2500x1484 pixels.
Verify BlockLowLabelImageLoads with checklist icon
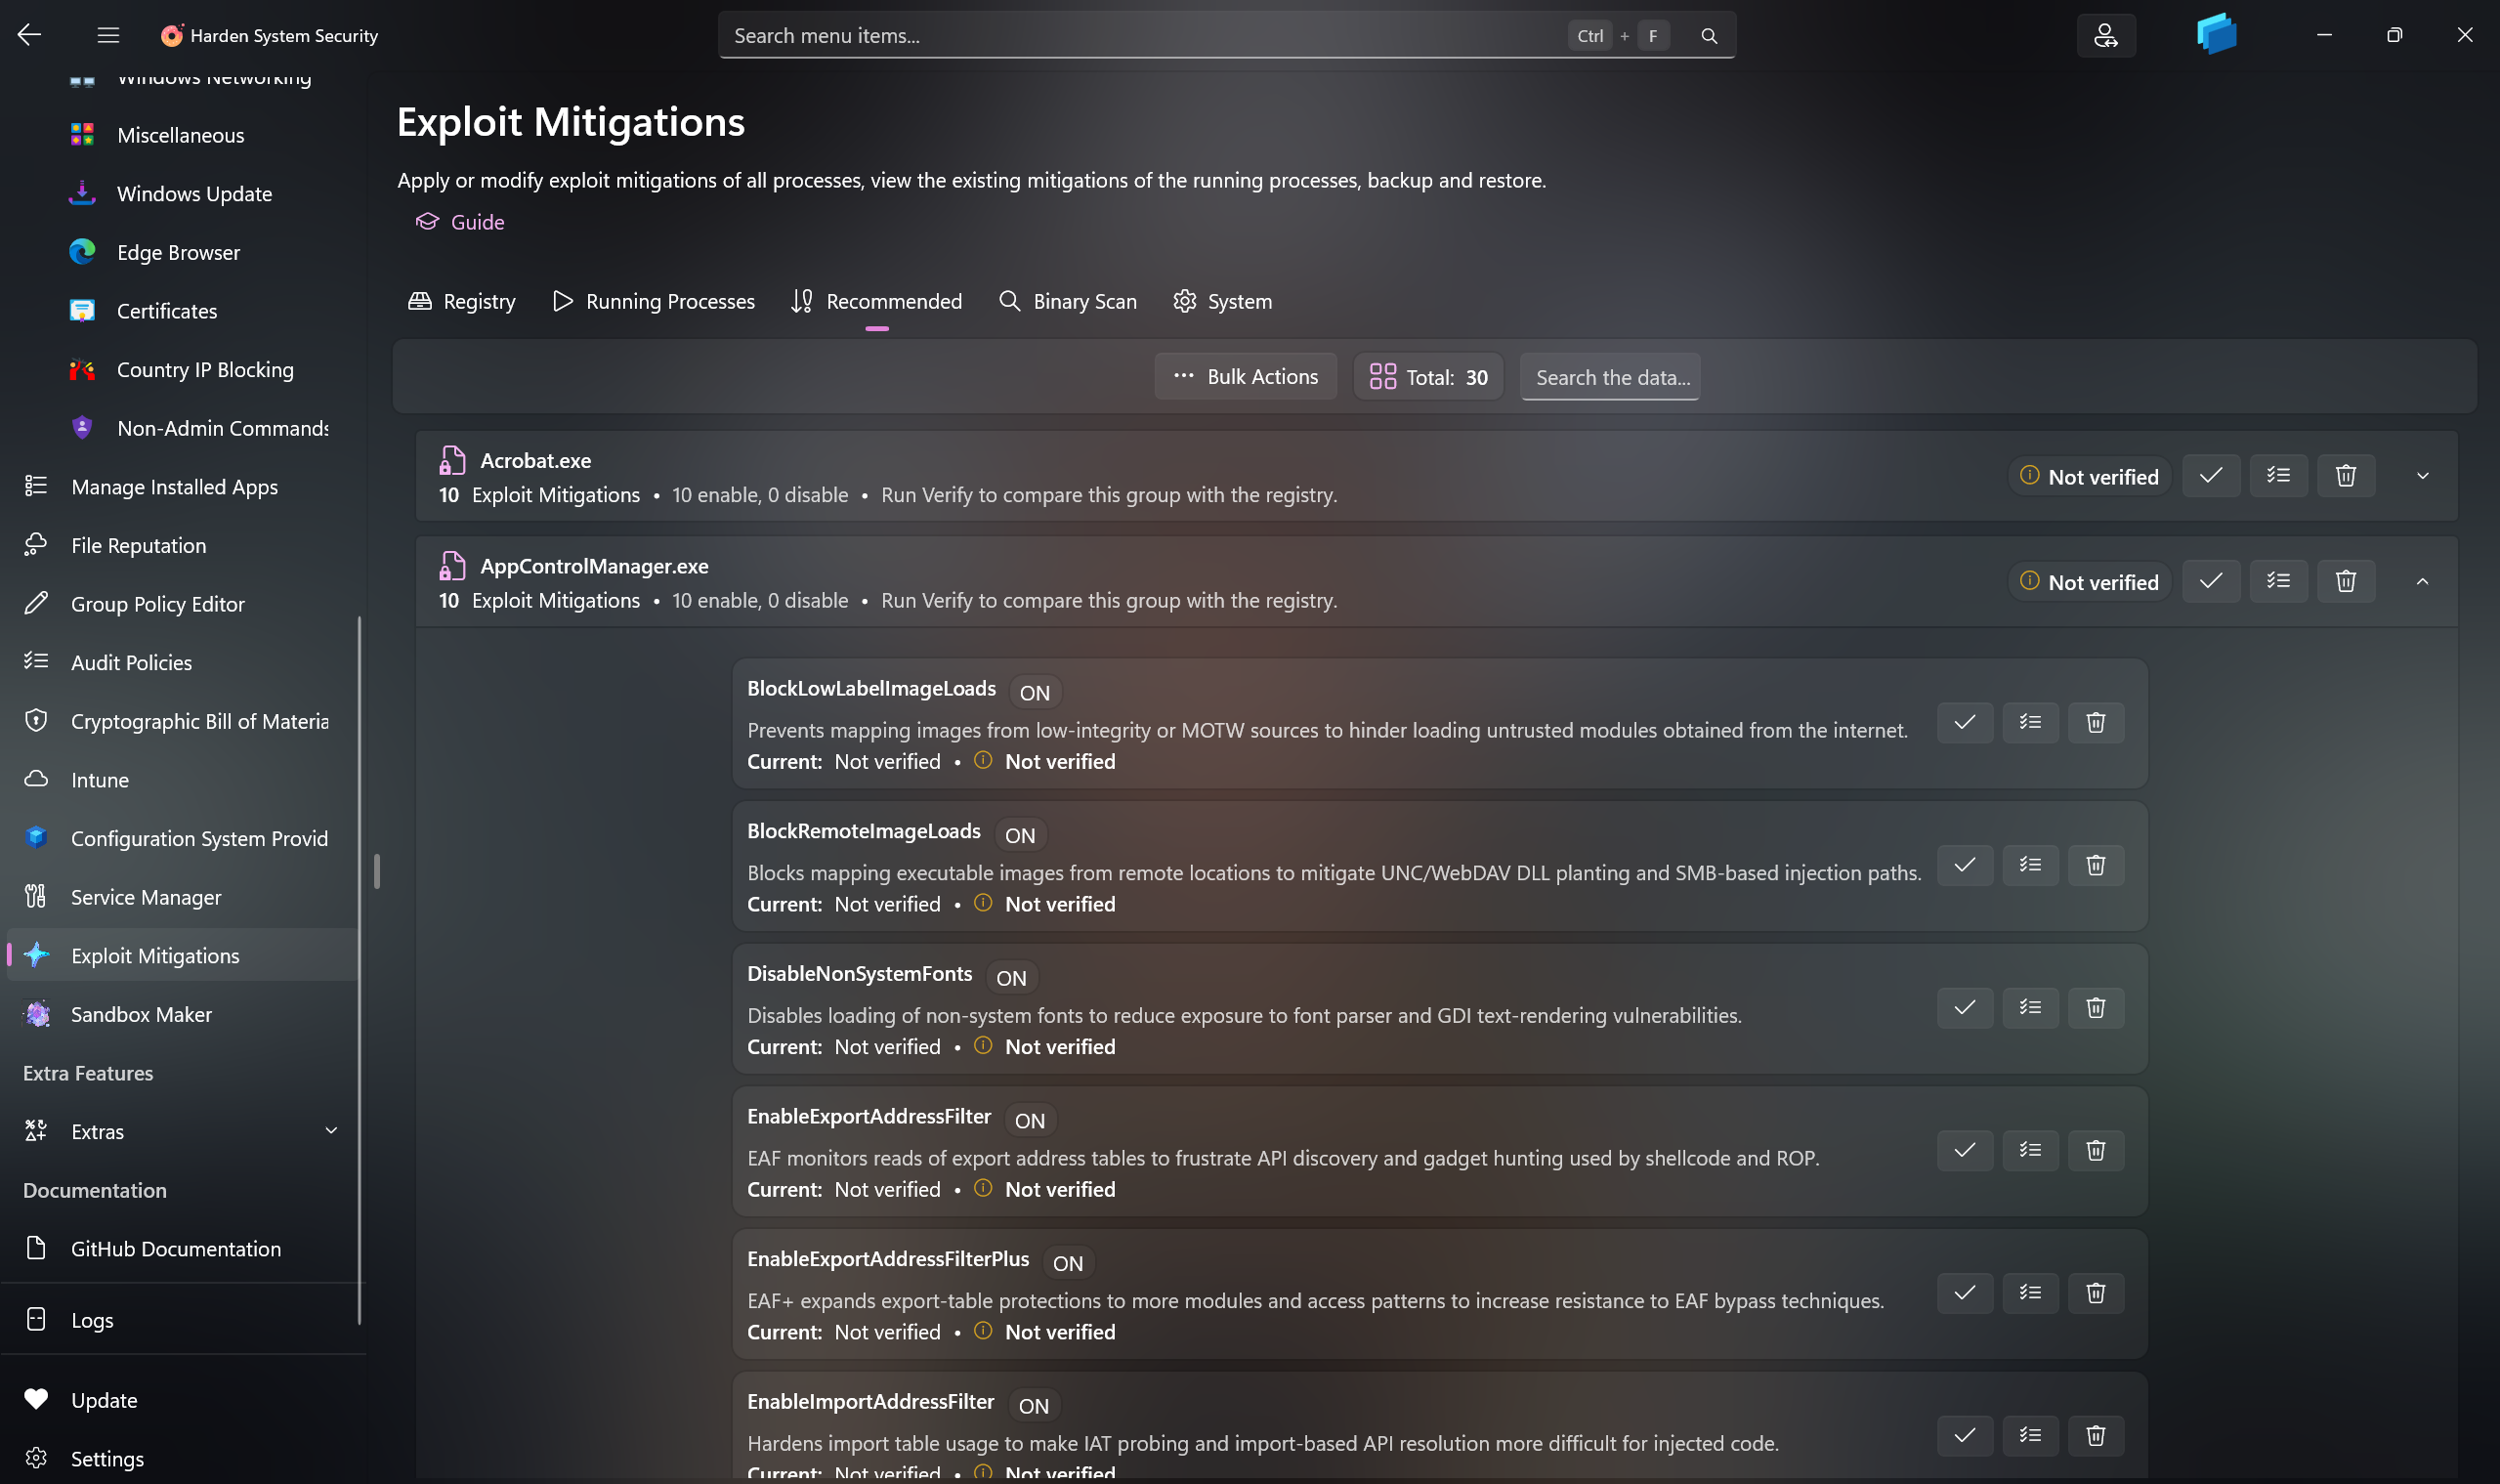point(2030,723)
